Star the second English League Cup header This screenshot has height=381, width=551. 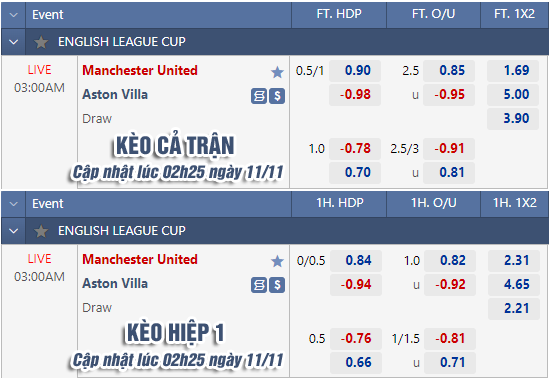tap(41, 231)
